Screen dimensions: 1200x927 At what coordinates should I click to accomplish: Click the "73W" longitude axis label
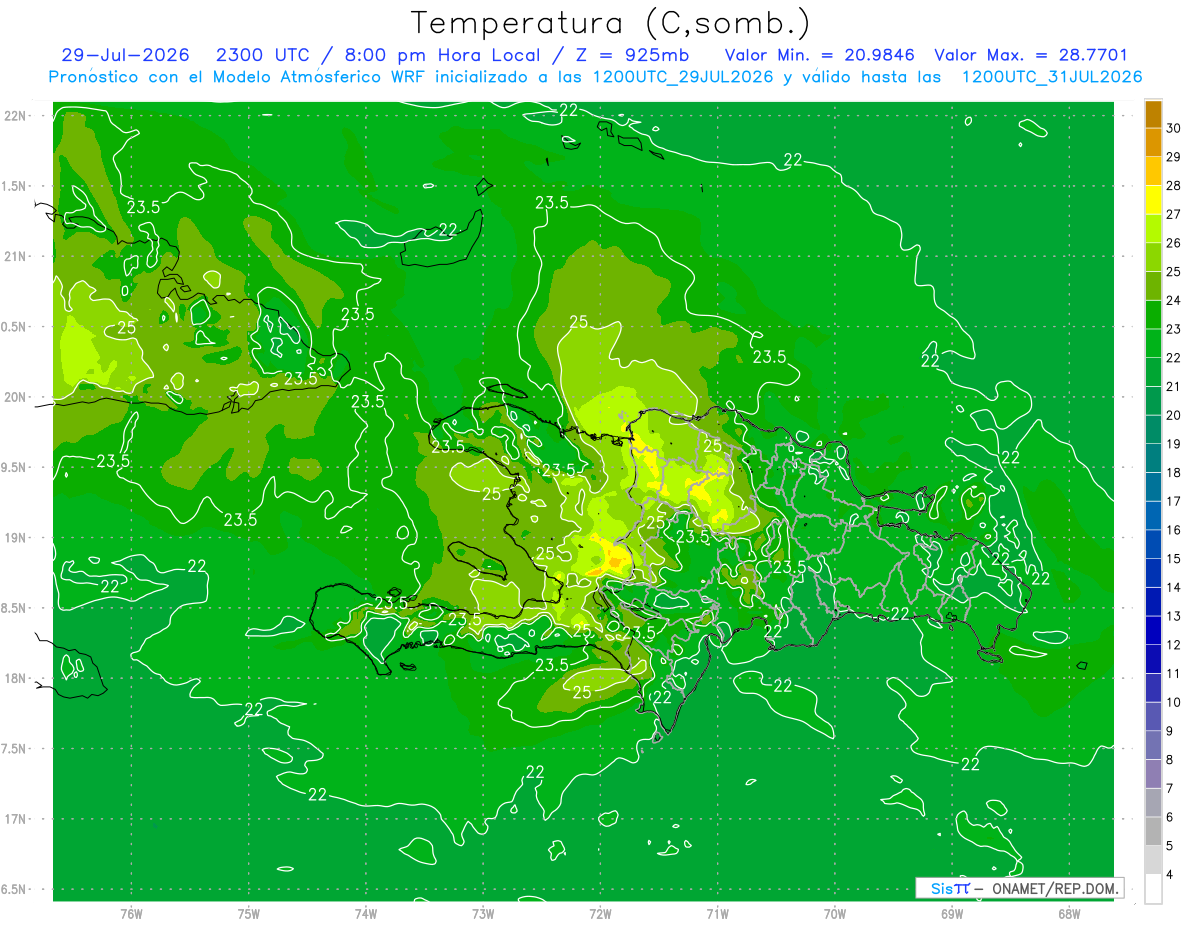click(483, 913)
